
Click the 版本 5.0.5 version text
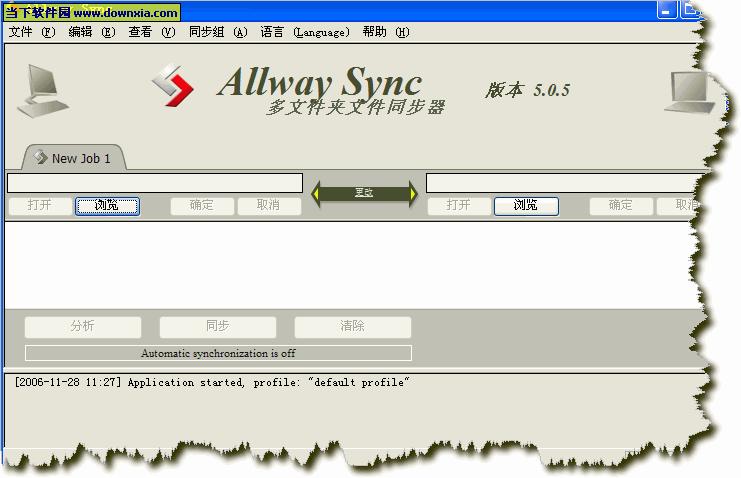click(x=527, y=90)
